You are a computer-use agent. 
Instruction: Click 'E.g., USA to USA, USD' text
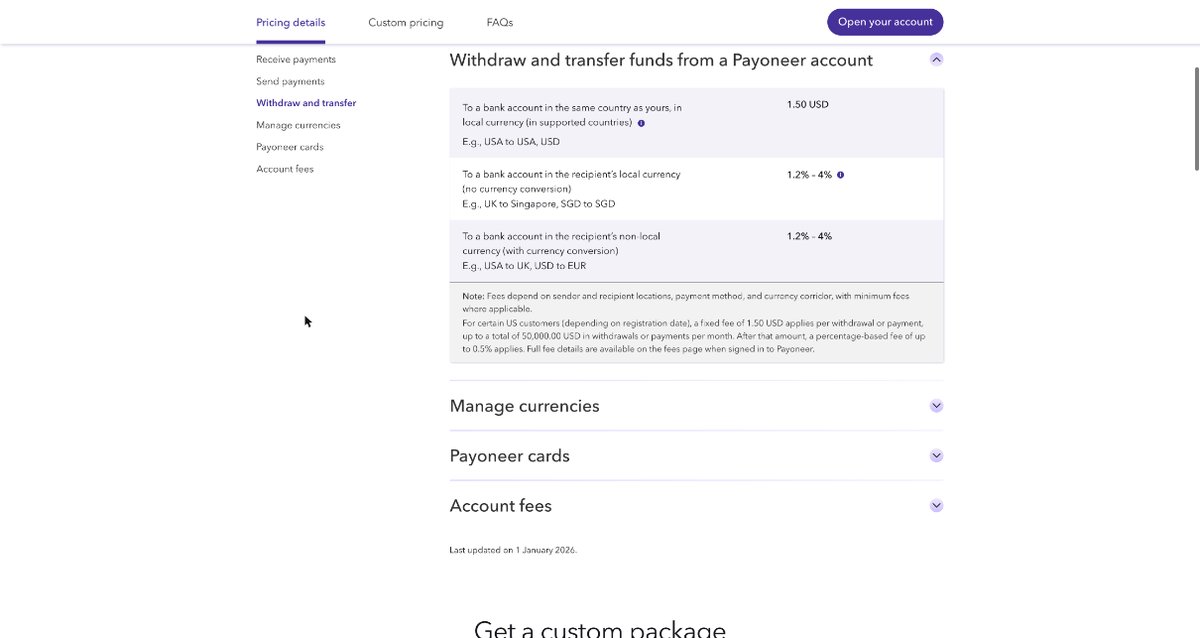pos(511,142)
